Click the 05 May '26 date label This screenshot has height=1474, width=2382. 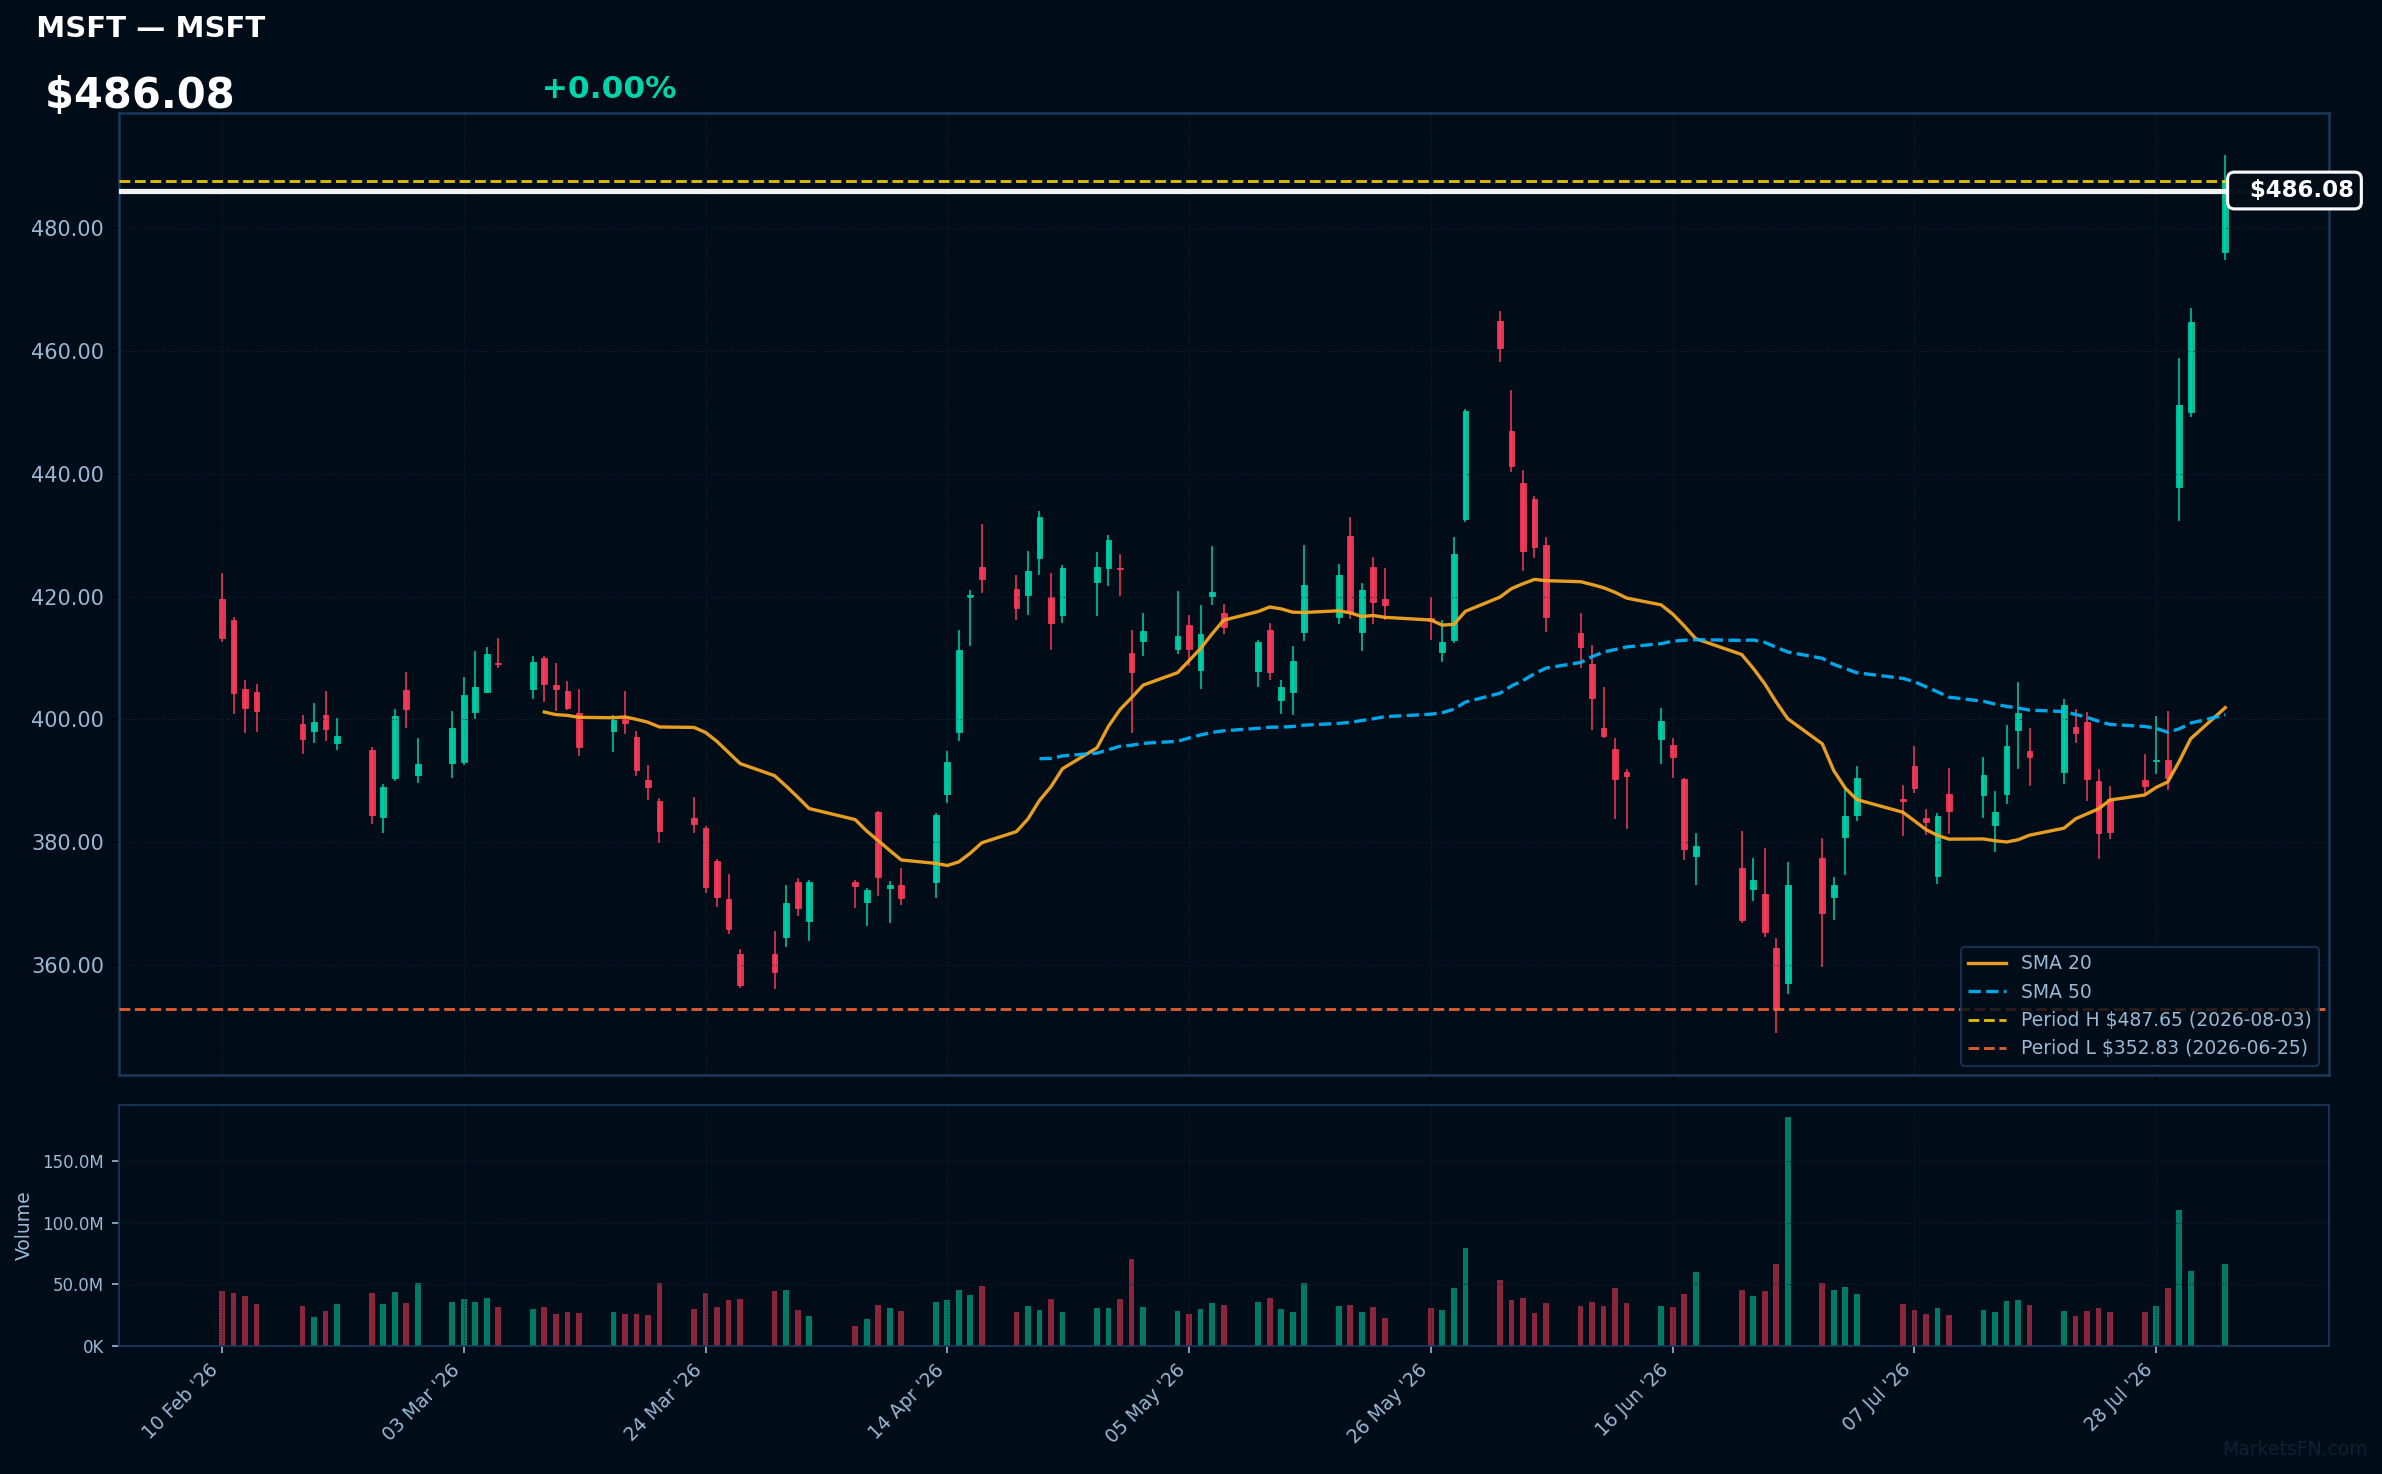point(1146,1401)
